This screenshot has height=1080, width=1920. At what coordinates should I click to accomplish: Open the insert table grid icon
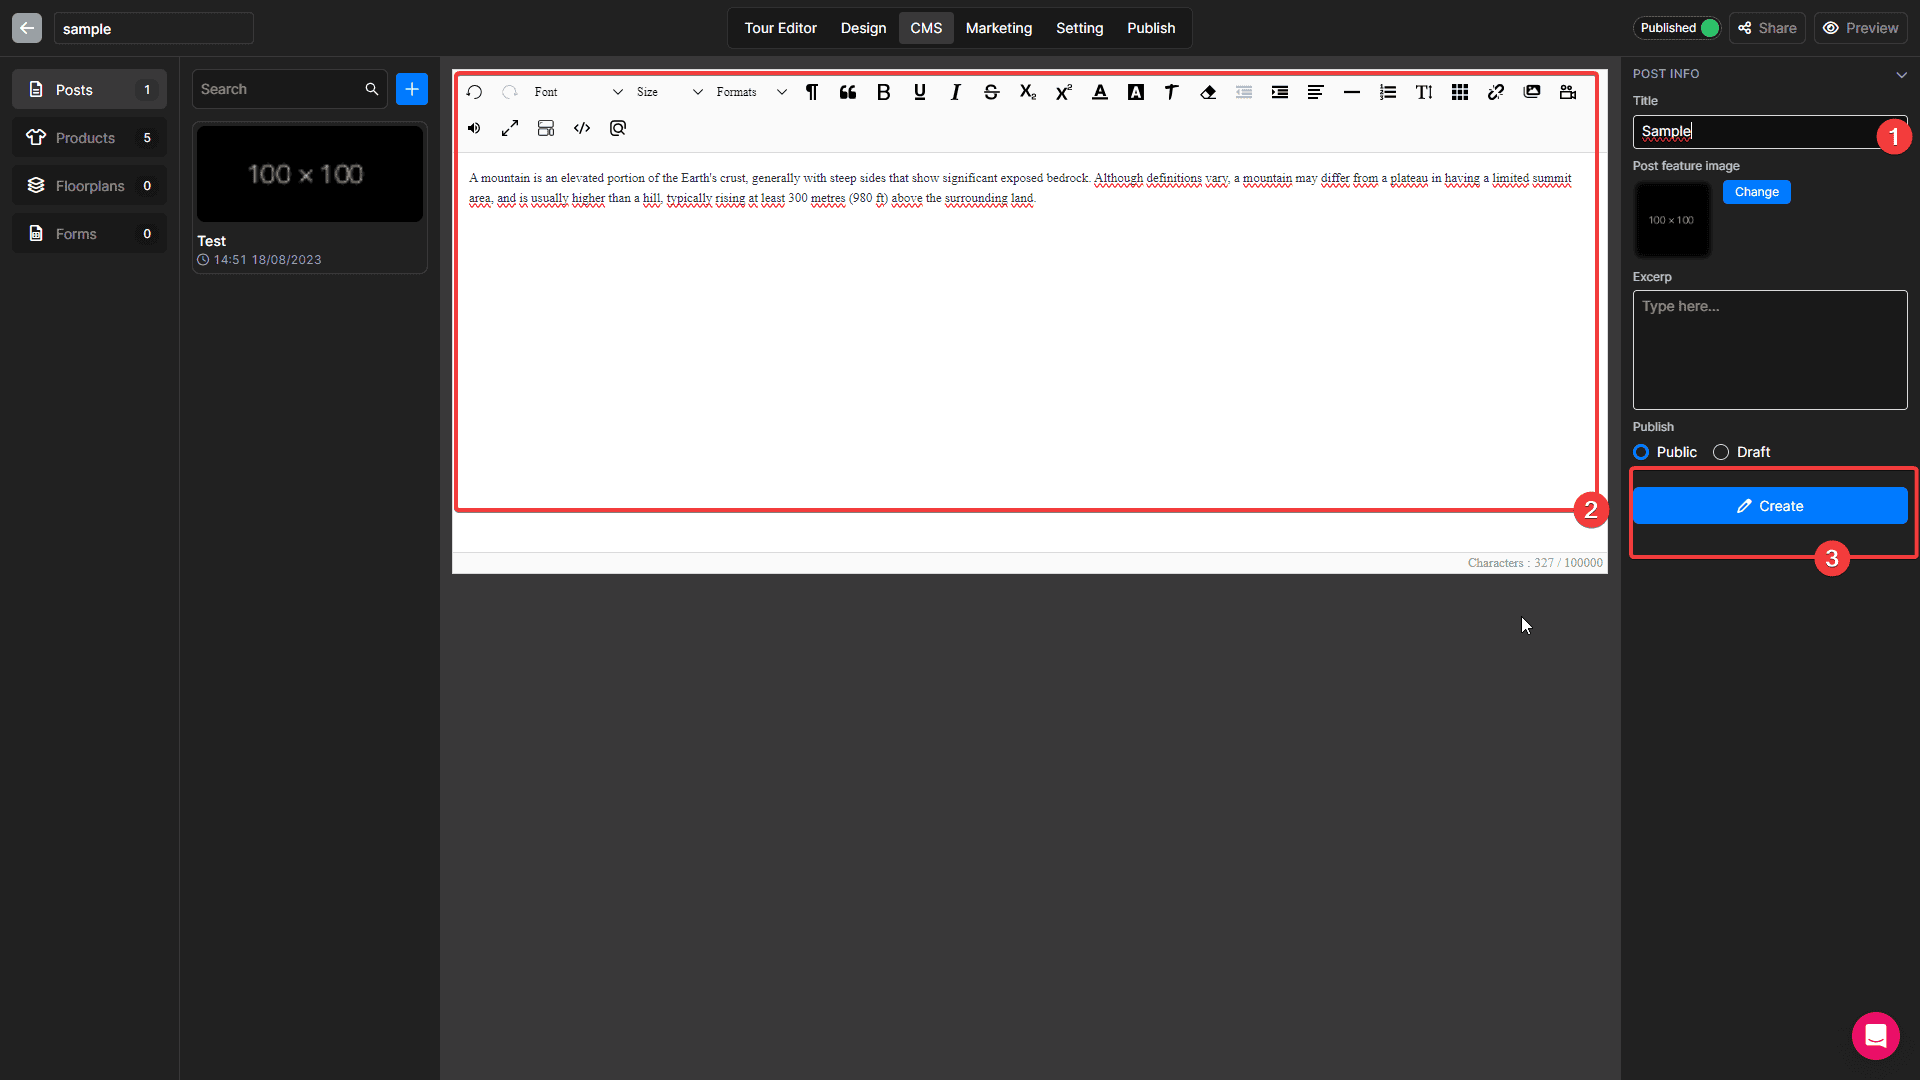tap(1459, 92)
